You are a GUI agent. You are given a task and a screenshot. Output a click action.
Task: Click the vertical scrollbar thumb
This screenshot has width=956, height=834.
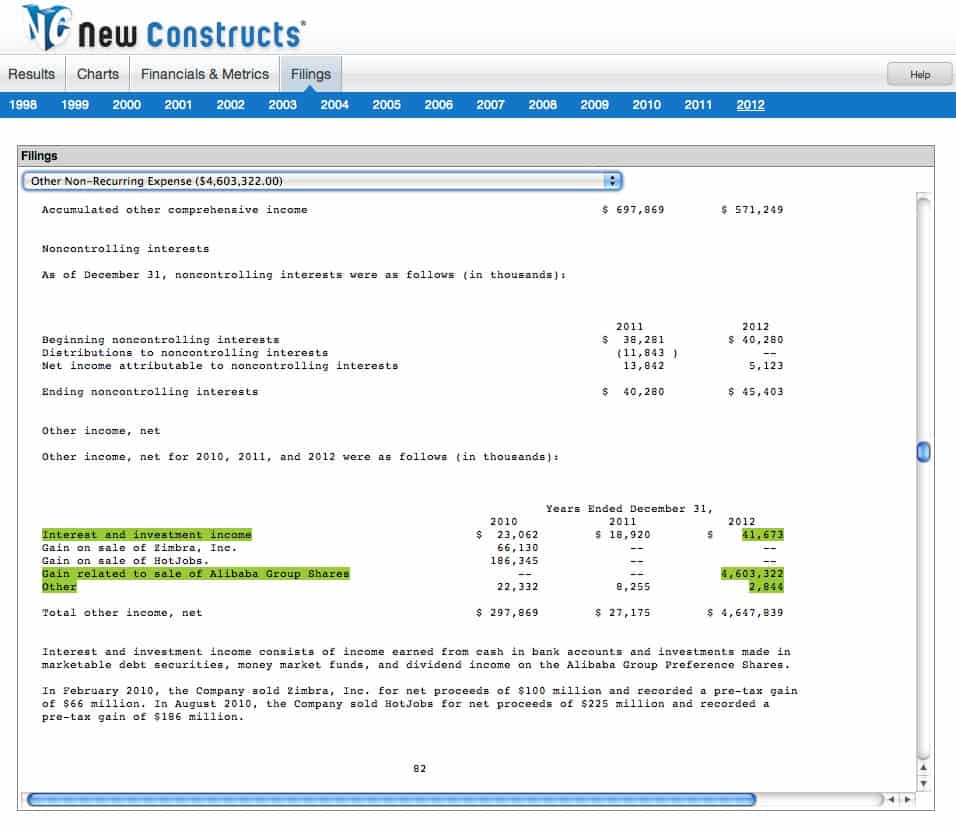tap(924, 452)
